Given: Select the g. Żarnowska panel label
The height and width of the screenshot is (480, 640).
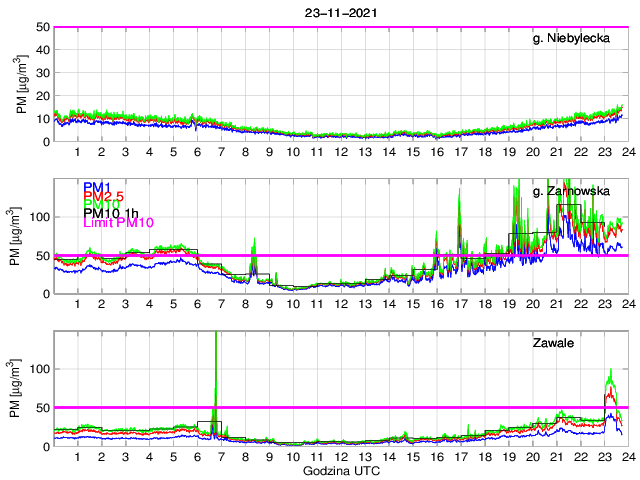Looking at the screenshot, I should click(577, 190).
